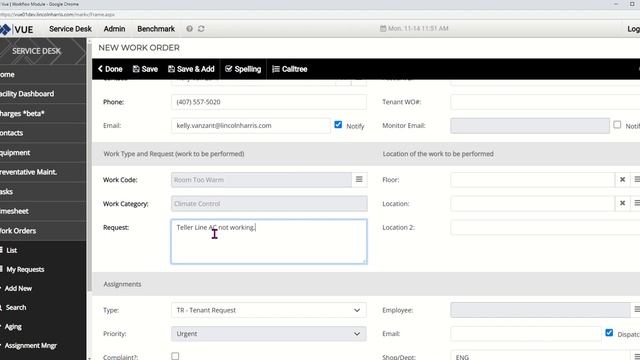The width and height of the screenshot is (640, 360).
Task: Open the Type dropdown TR - Tenant Request
Action: (x=269, y=310)
